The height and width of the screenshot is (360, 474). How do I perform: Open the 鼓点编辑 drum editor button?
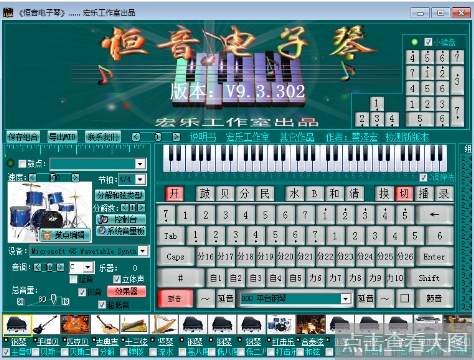coord(65,235)
